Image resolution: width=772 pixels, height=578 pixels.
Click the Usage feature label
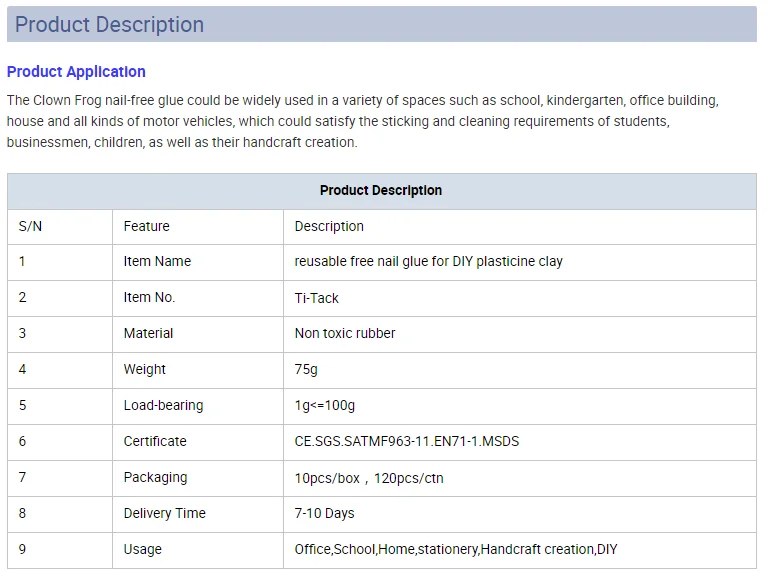143,549
